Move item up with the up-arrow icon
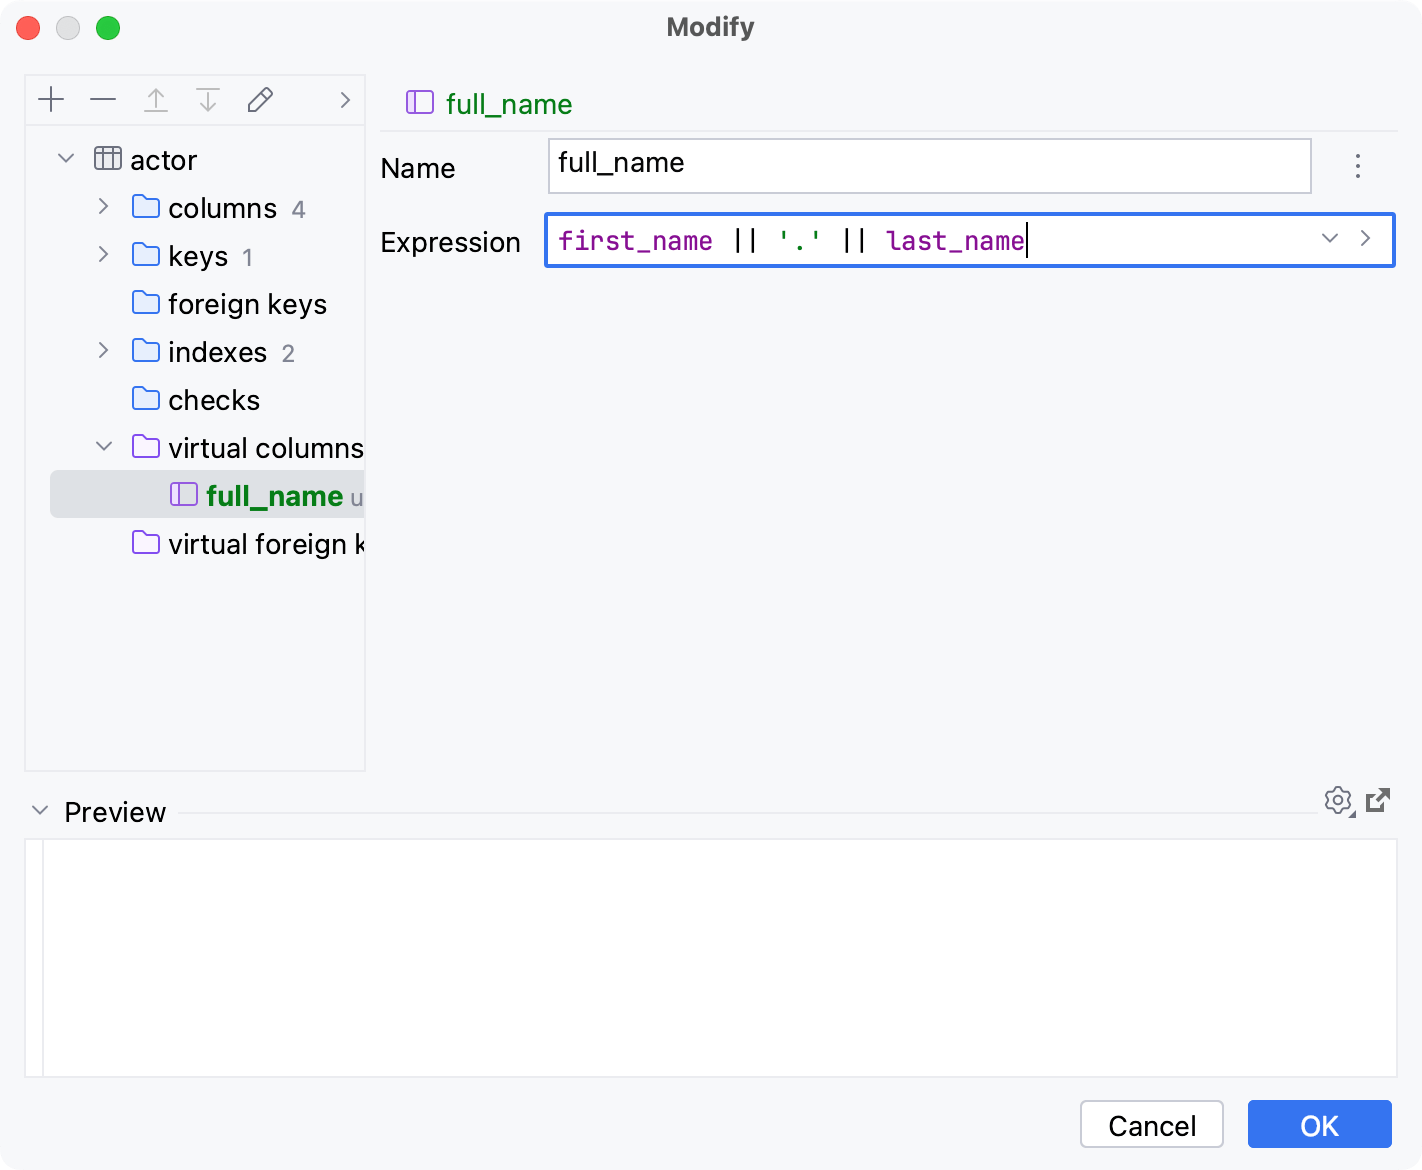1422x1170 pixels. point(156,99)
